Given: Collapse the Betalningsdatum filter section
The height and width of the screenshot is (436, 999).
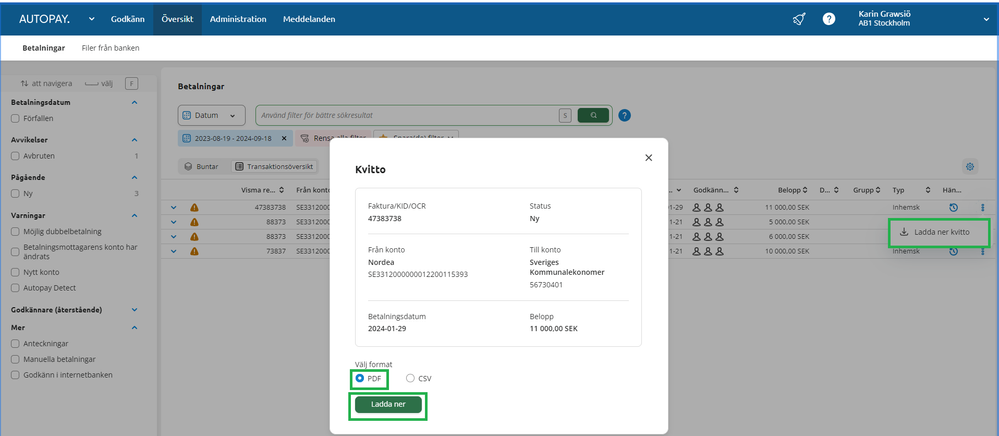Looking at the screenshot, I should pyautogui.click(x=134, y=102).
